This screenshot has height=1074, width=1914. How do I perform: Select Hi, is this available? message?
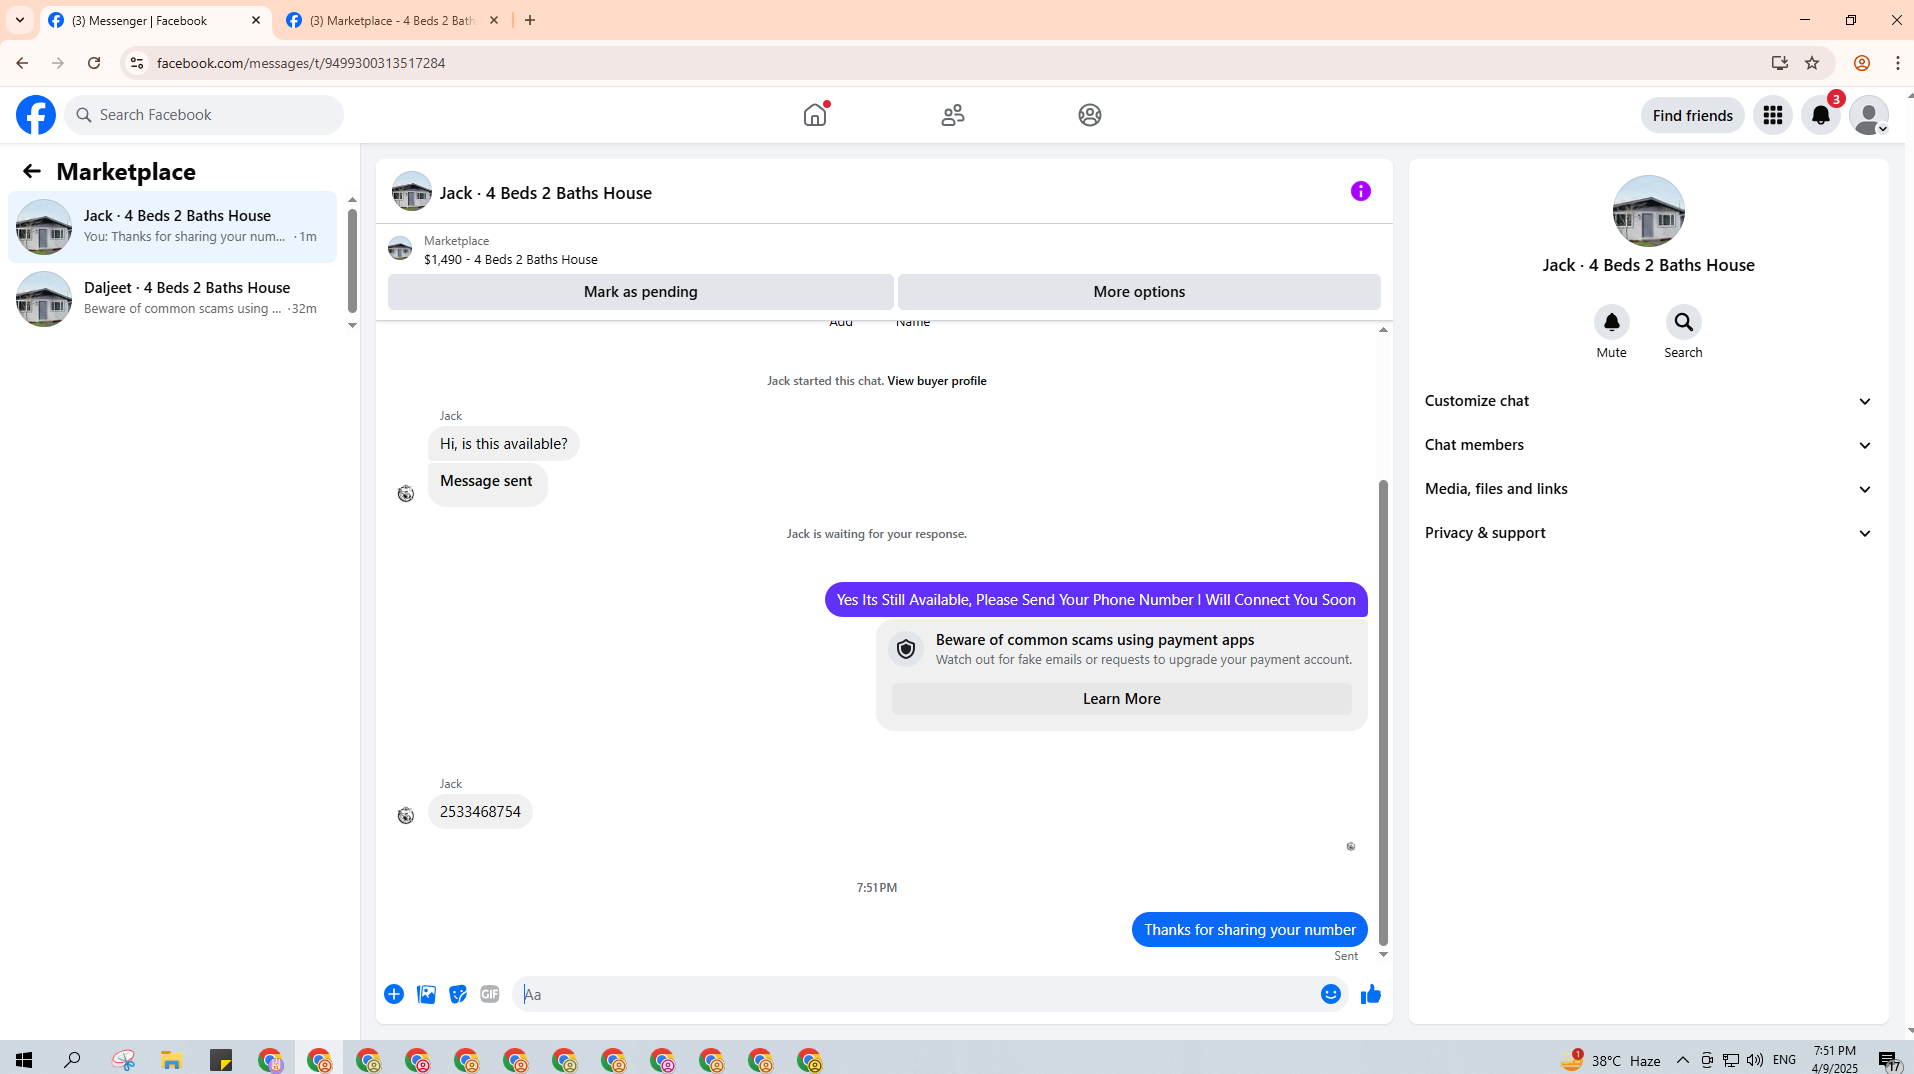click(503, 444)
